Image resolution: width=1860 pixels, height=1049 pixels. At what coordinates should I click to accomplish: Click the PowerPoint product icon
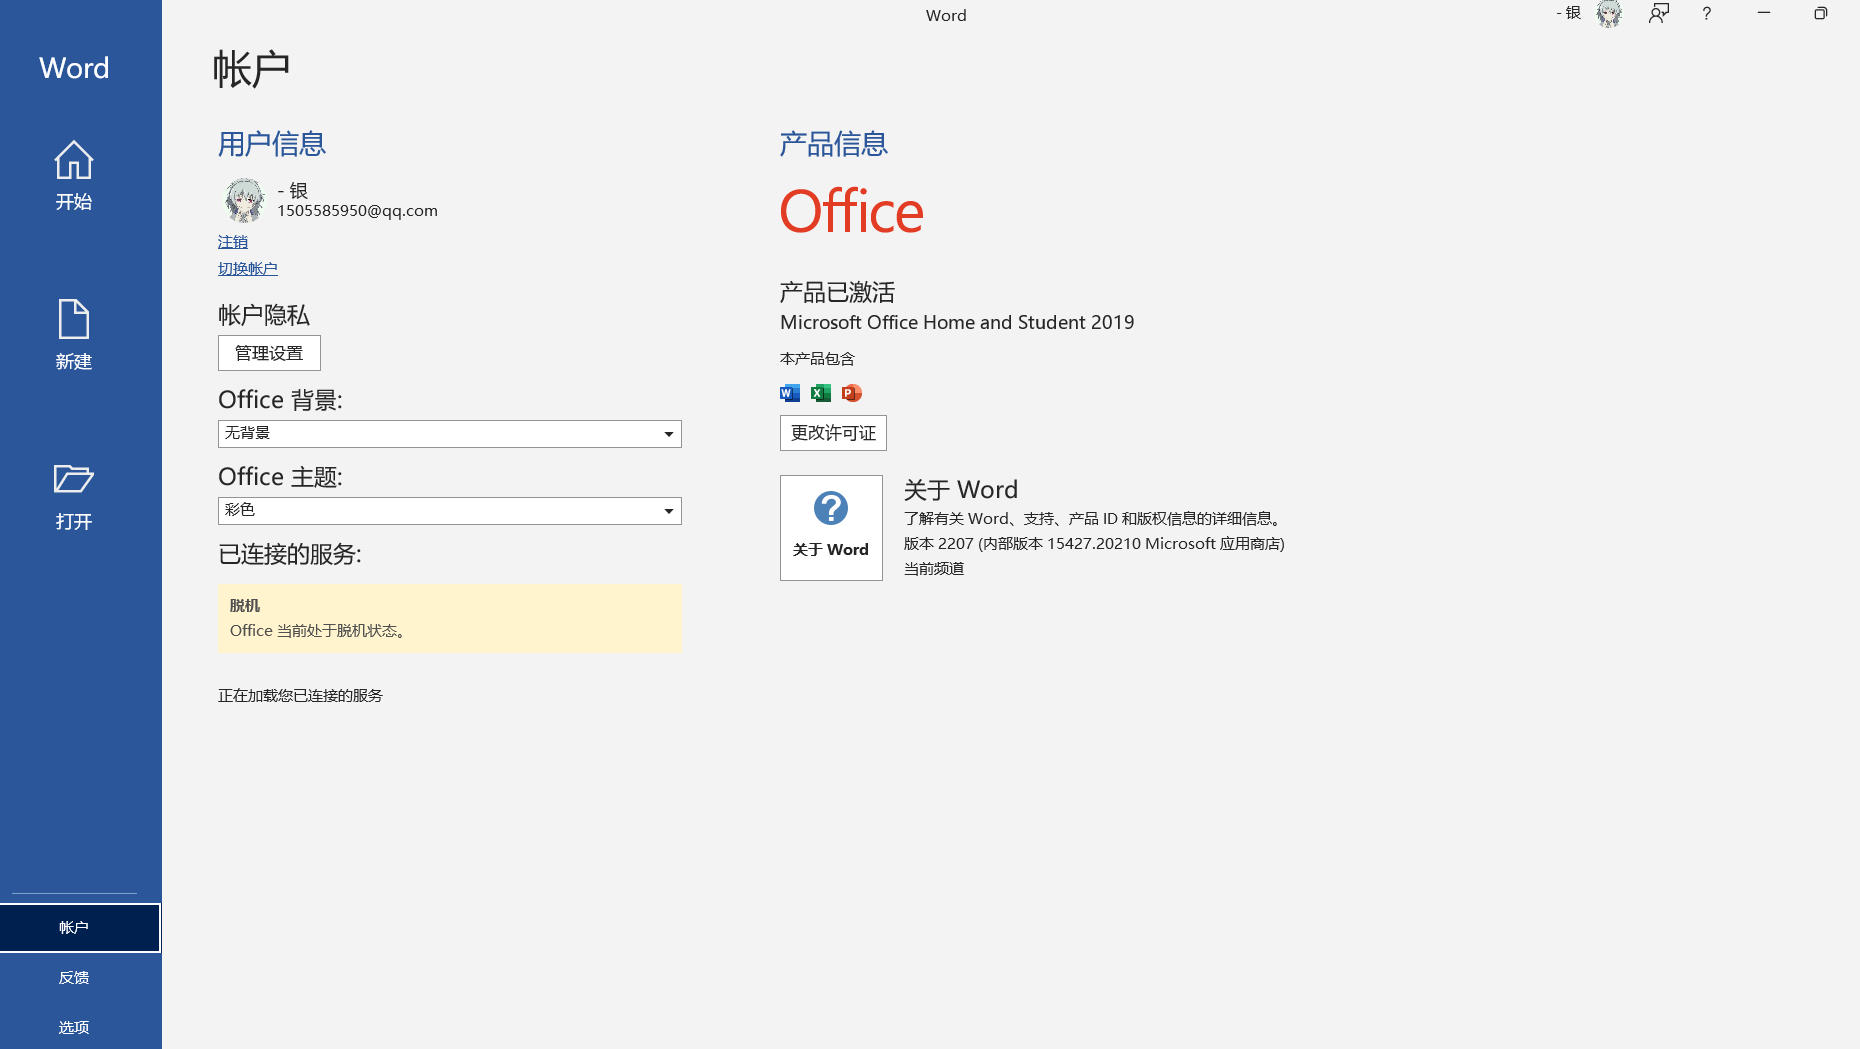tap(852, 393)
